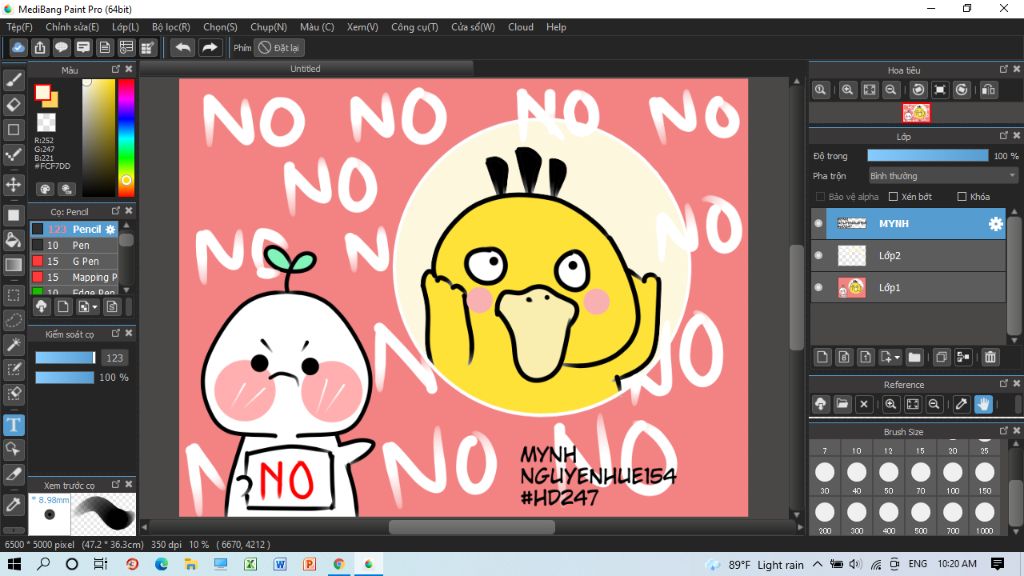This screenshot has height=576, width=1024.
Task: Click the Navigator canvas thumbnail
Action: click(x=916, y=112)
